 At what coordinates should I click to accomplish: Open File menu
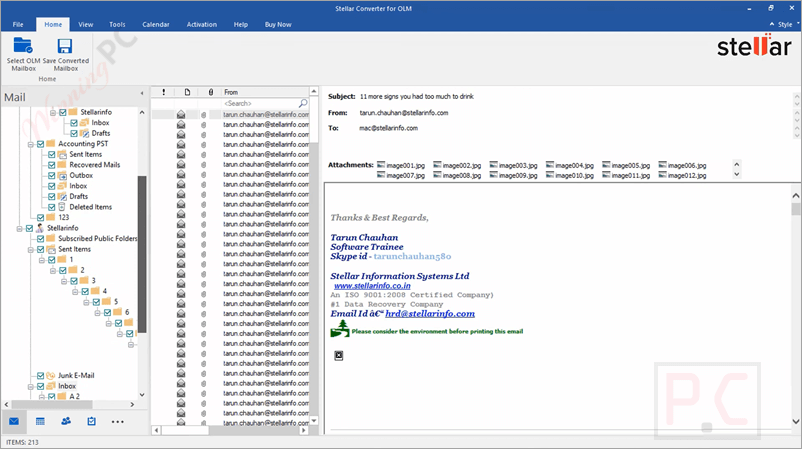click(18, 25)
